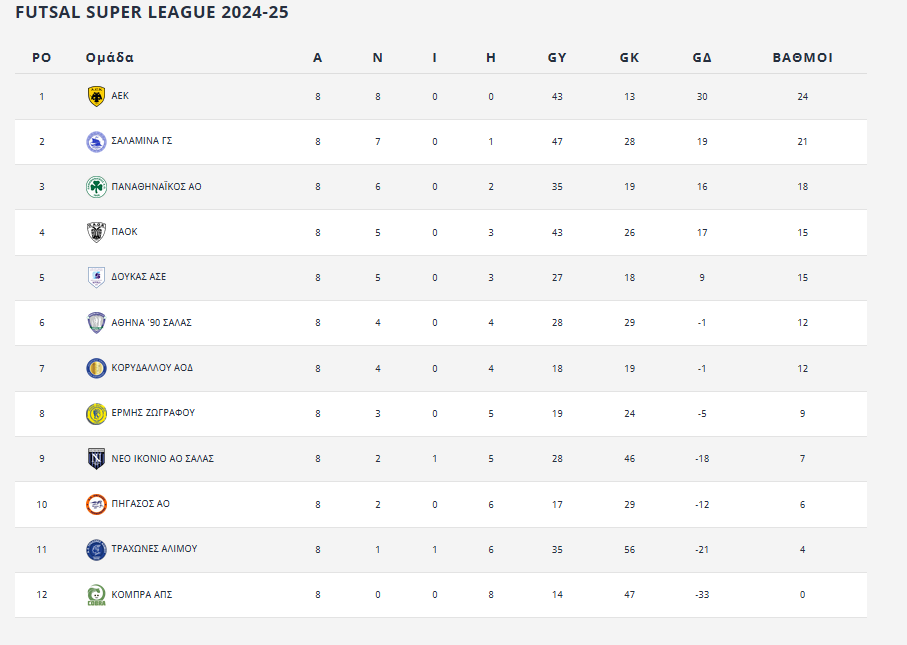This screenshot has height=645, width=907.
Task: Click the Trachones Alimou blue crest
Action: click(96, 549)
